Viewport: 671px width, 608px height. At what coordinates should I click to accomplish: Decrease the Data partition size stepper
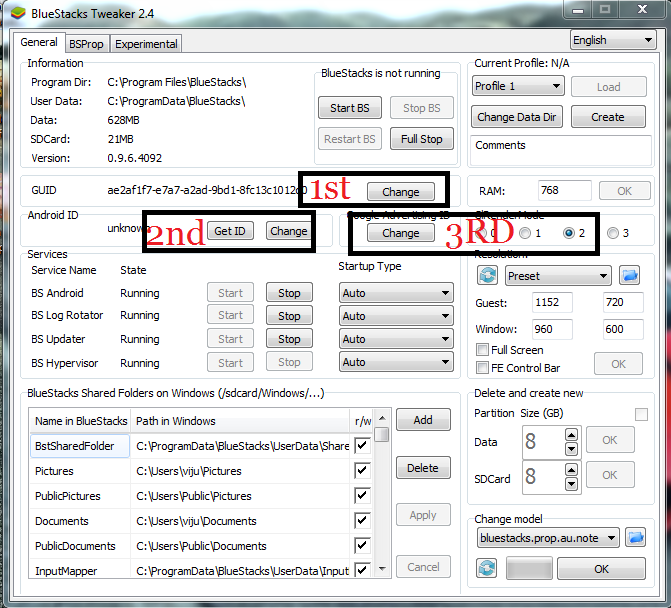(571, 449)
